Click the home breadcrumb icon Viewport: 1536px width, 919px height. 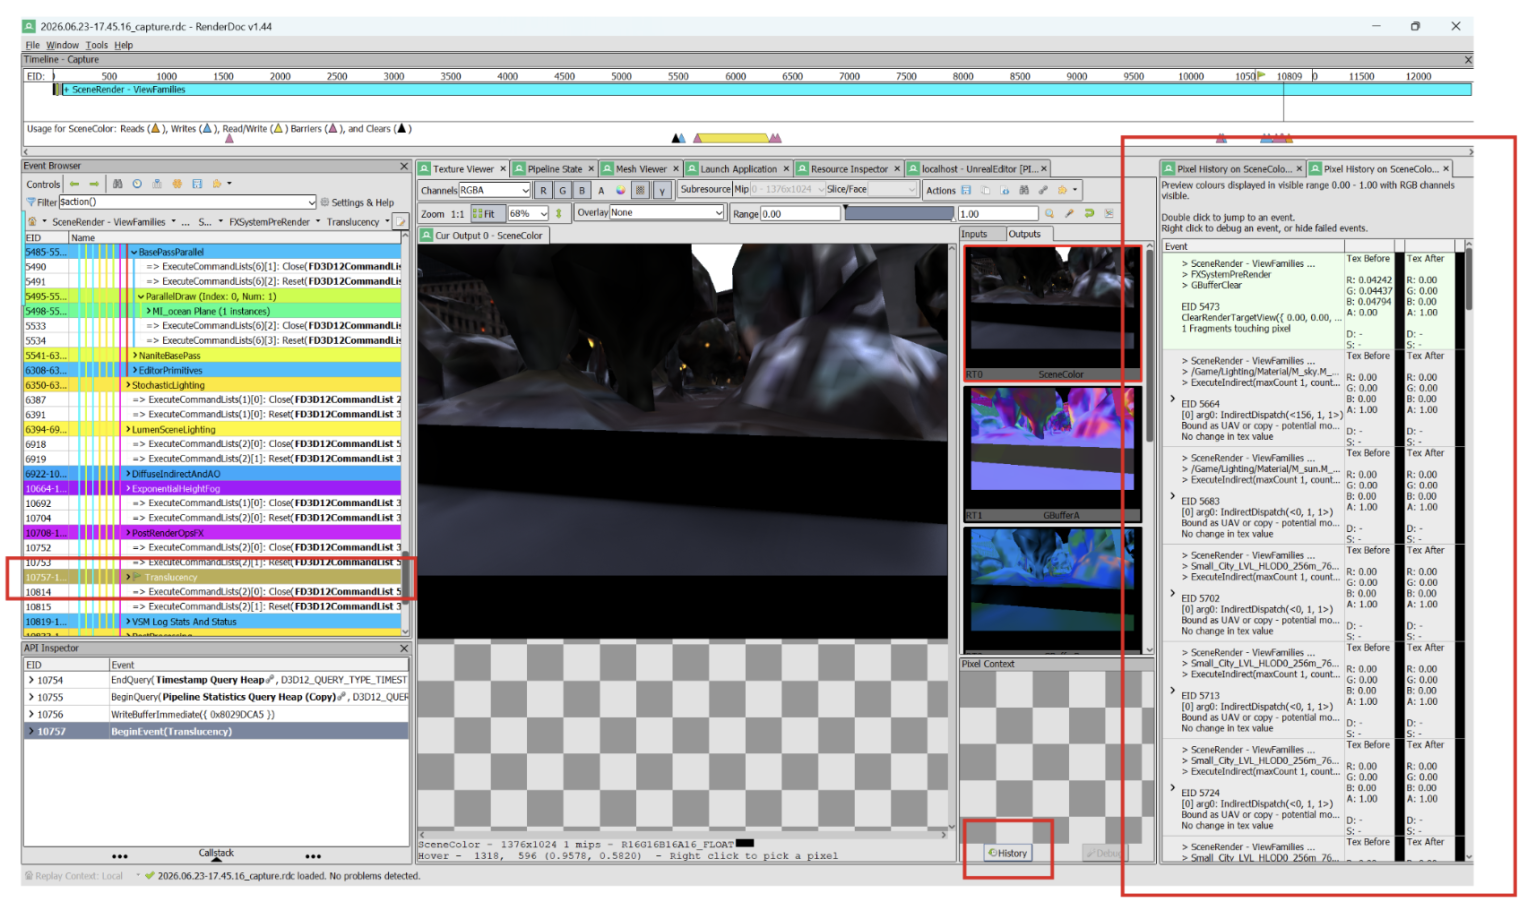32,222
